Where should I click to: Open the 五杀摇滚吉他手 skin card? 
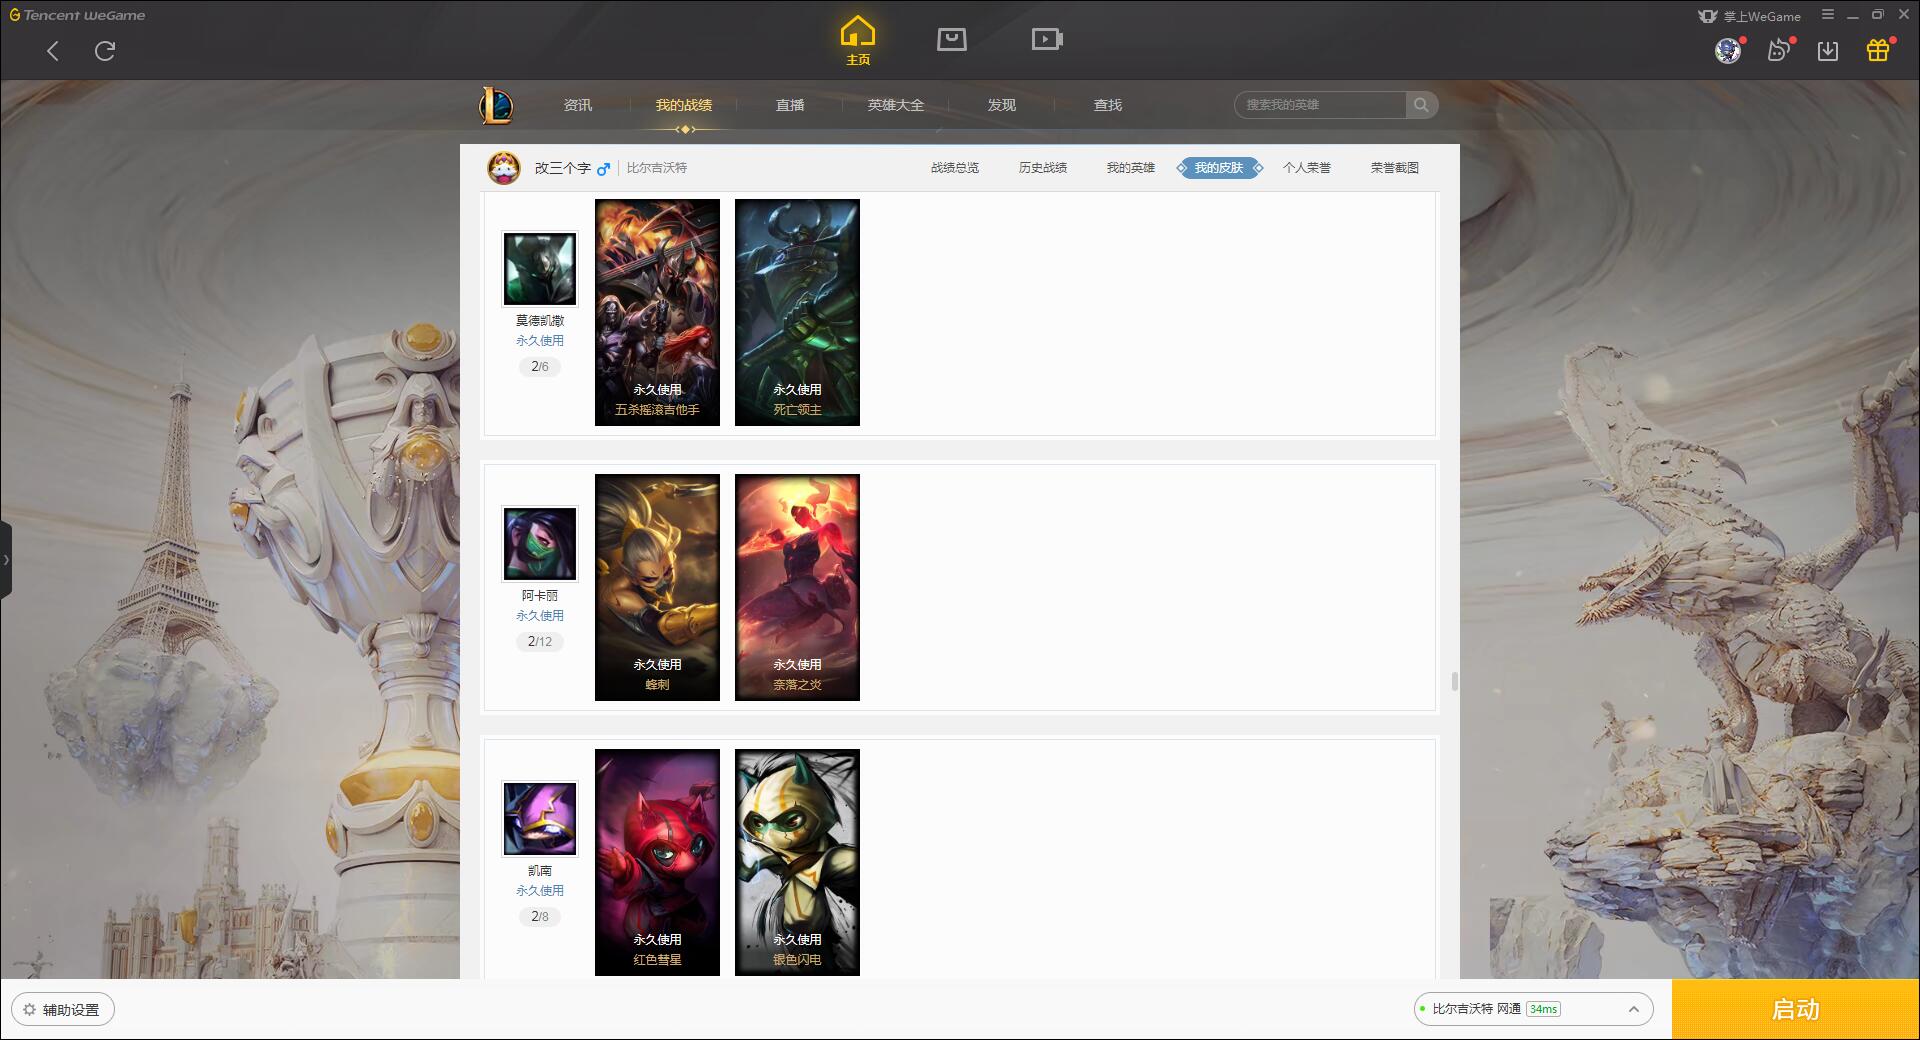[657, 312]
